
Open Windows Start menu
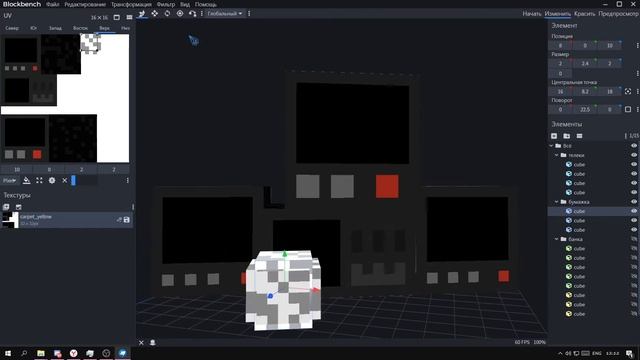(8, 353)
